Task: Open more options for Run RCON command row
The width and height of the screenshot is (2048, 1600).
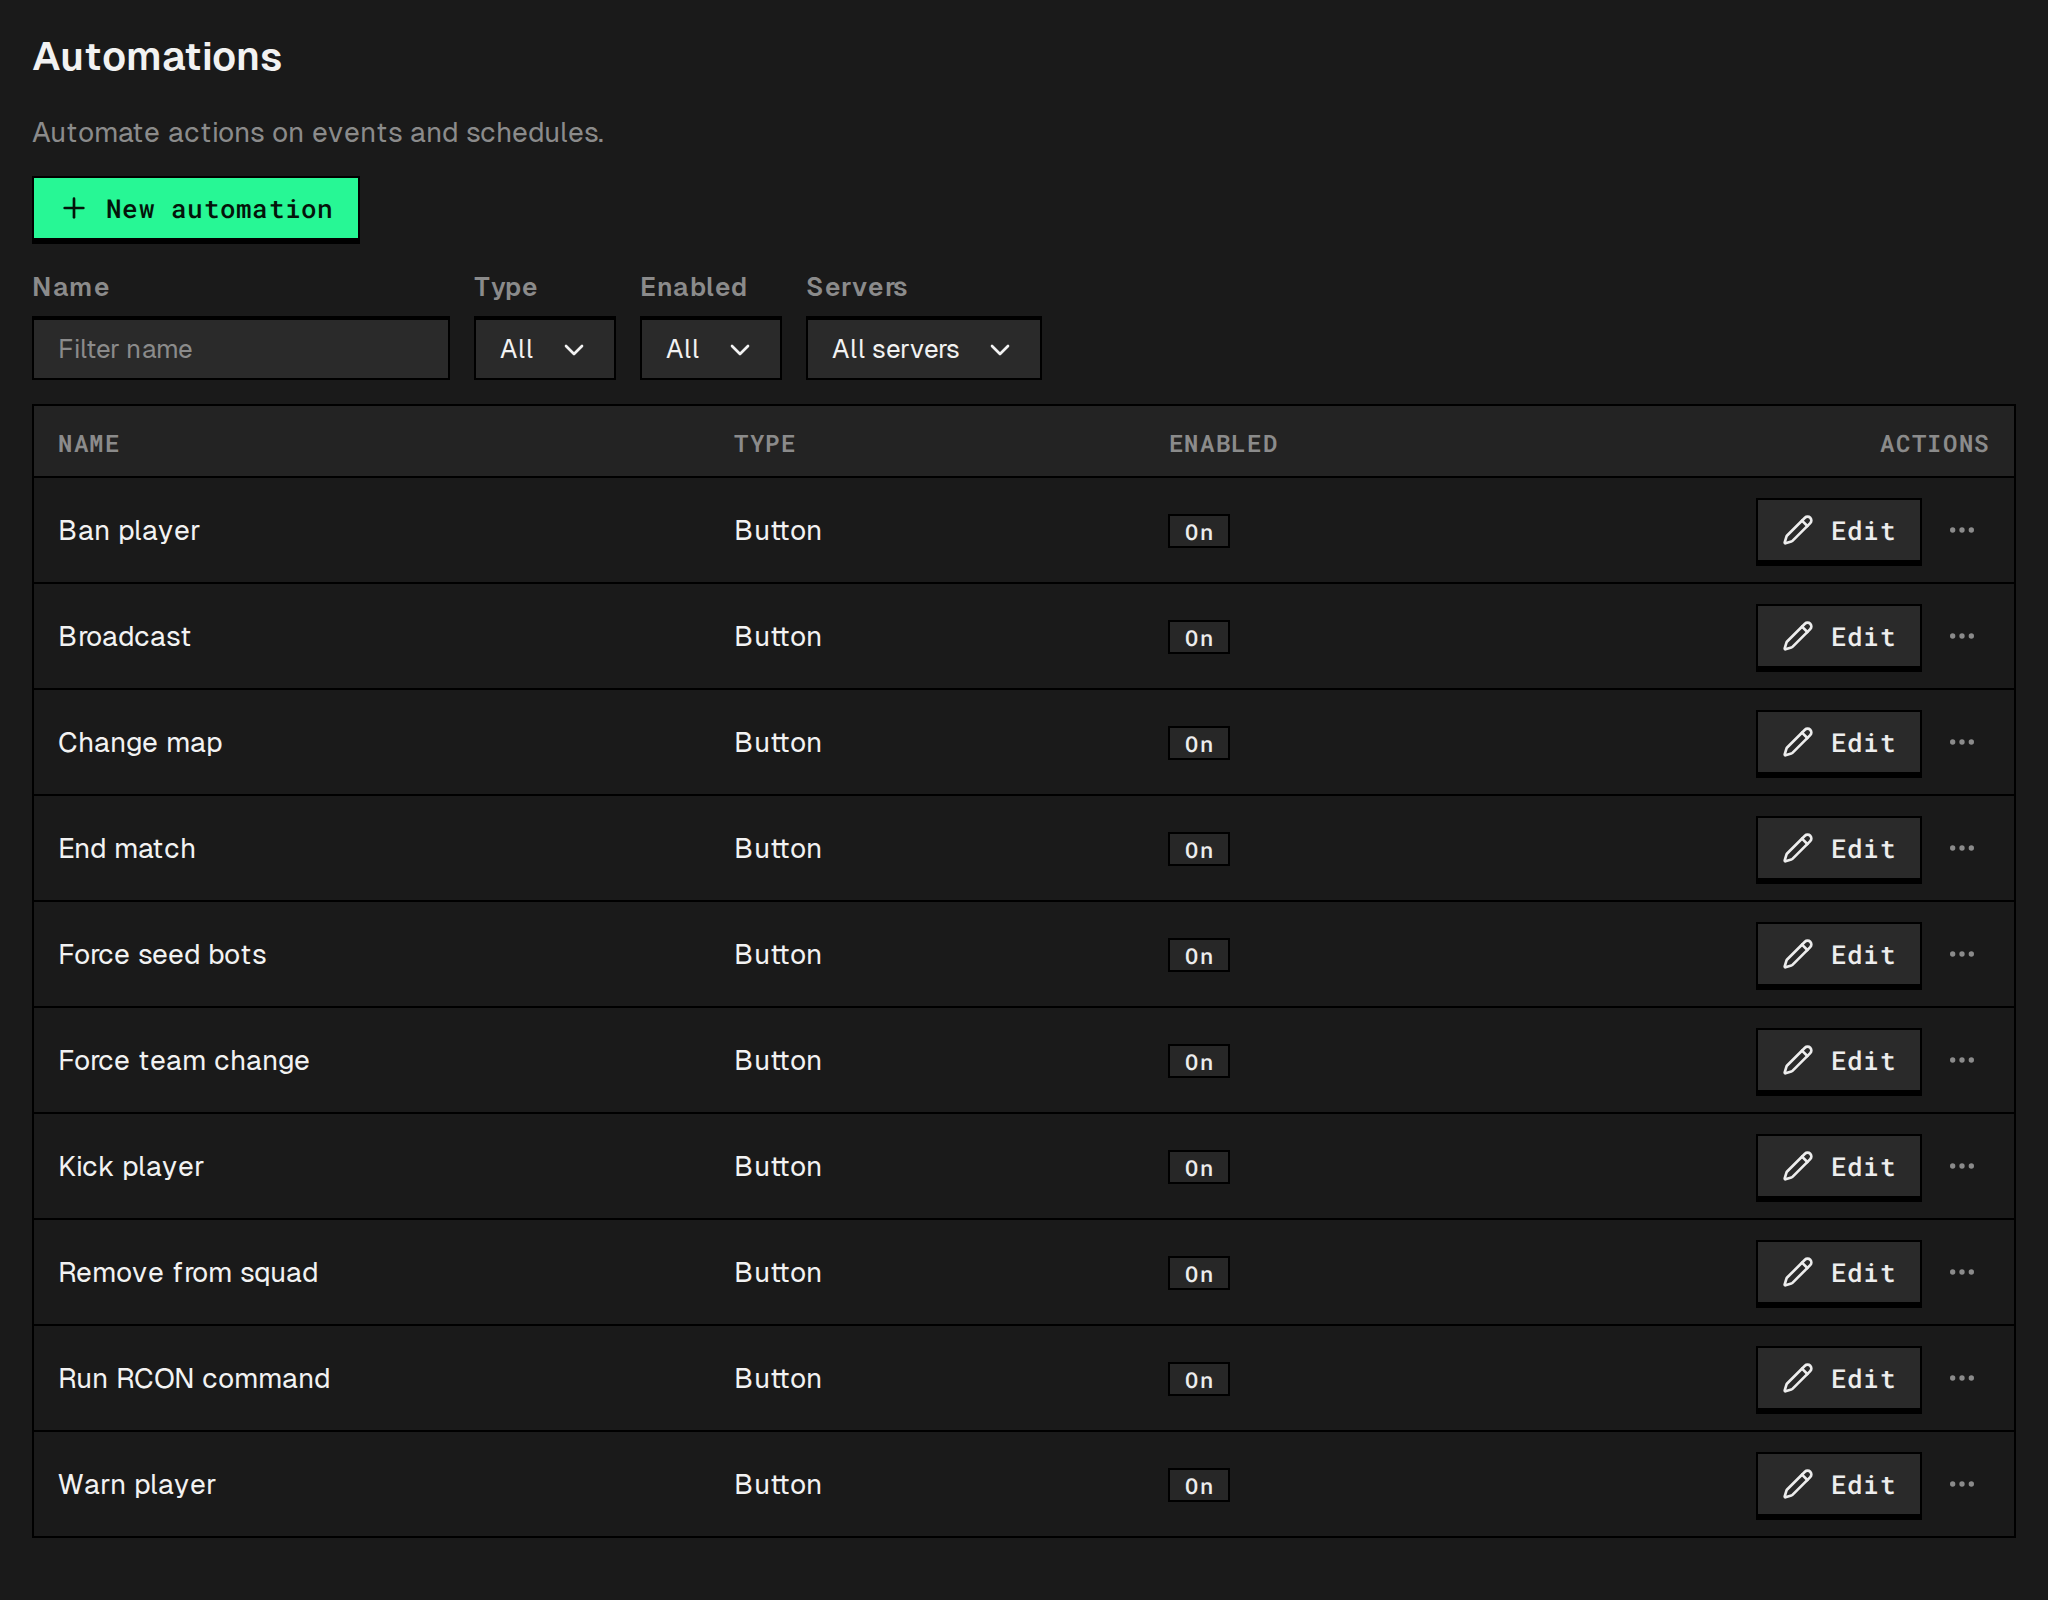Action: click(1961, 1378)
